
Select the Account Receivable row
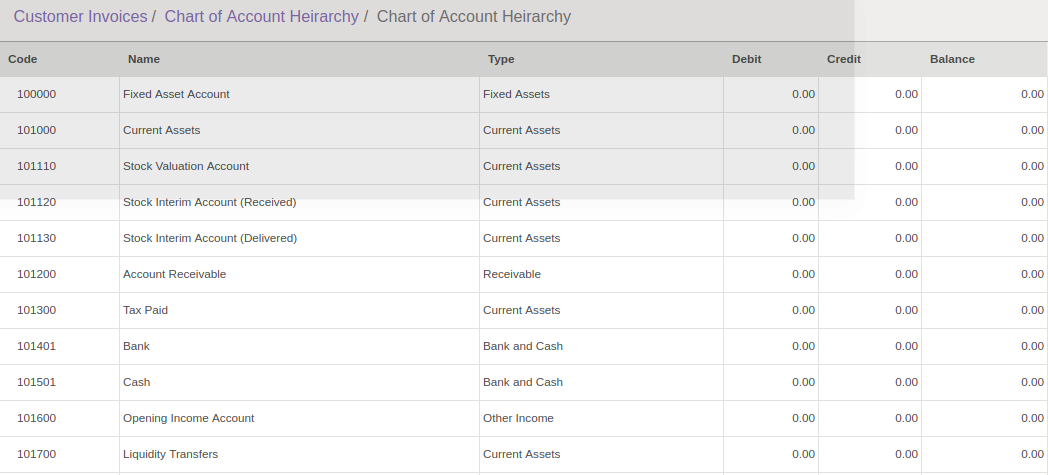click(174, 274)
